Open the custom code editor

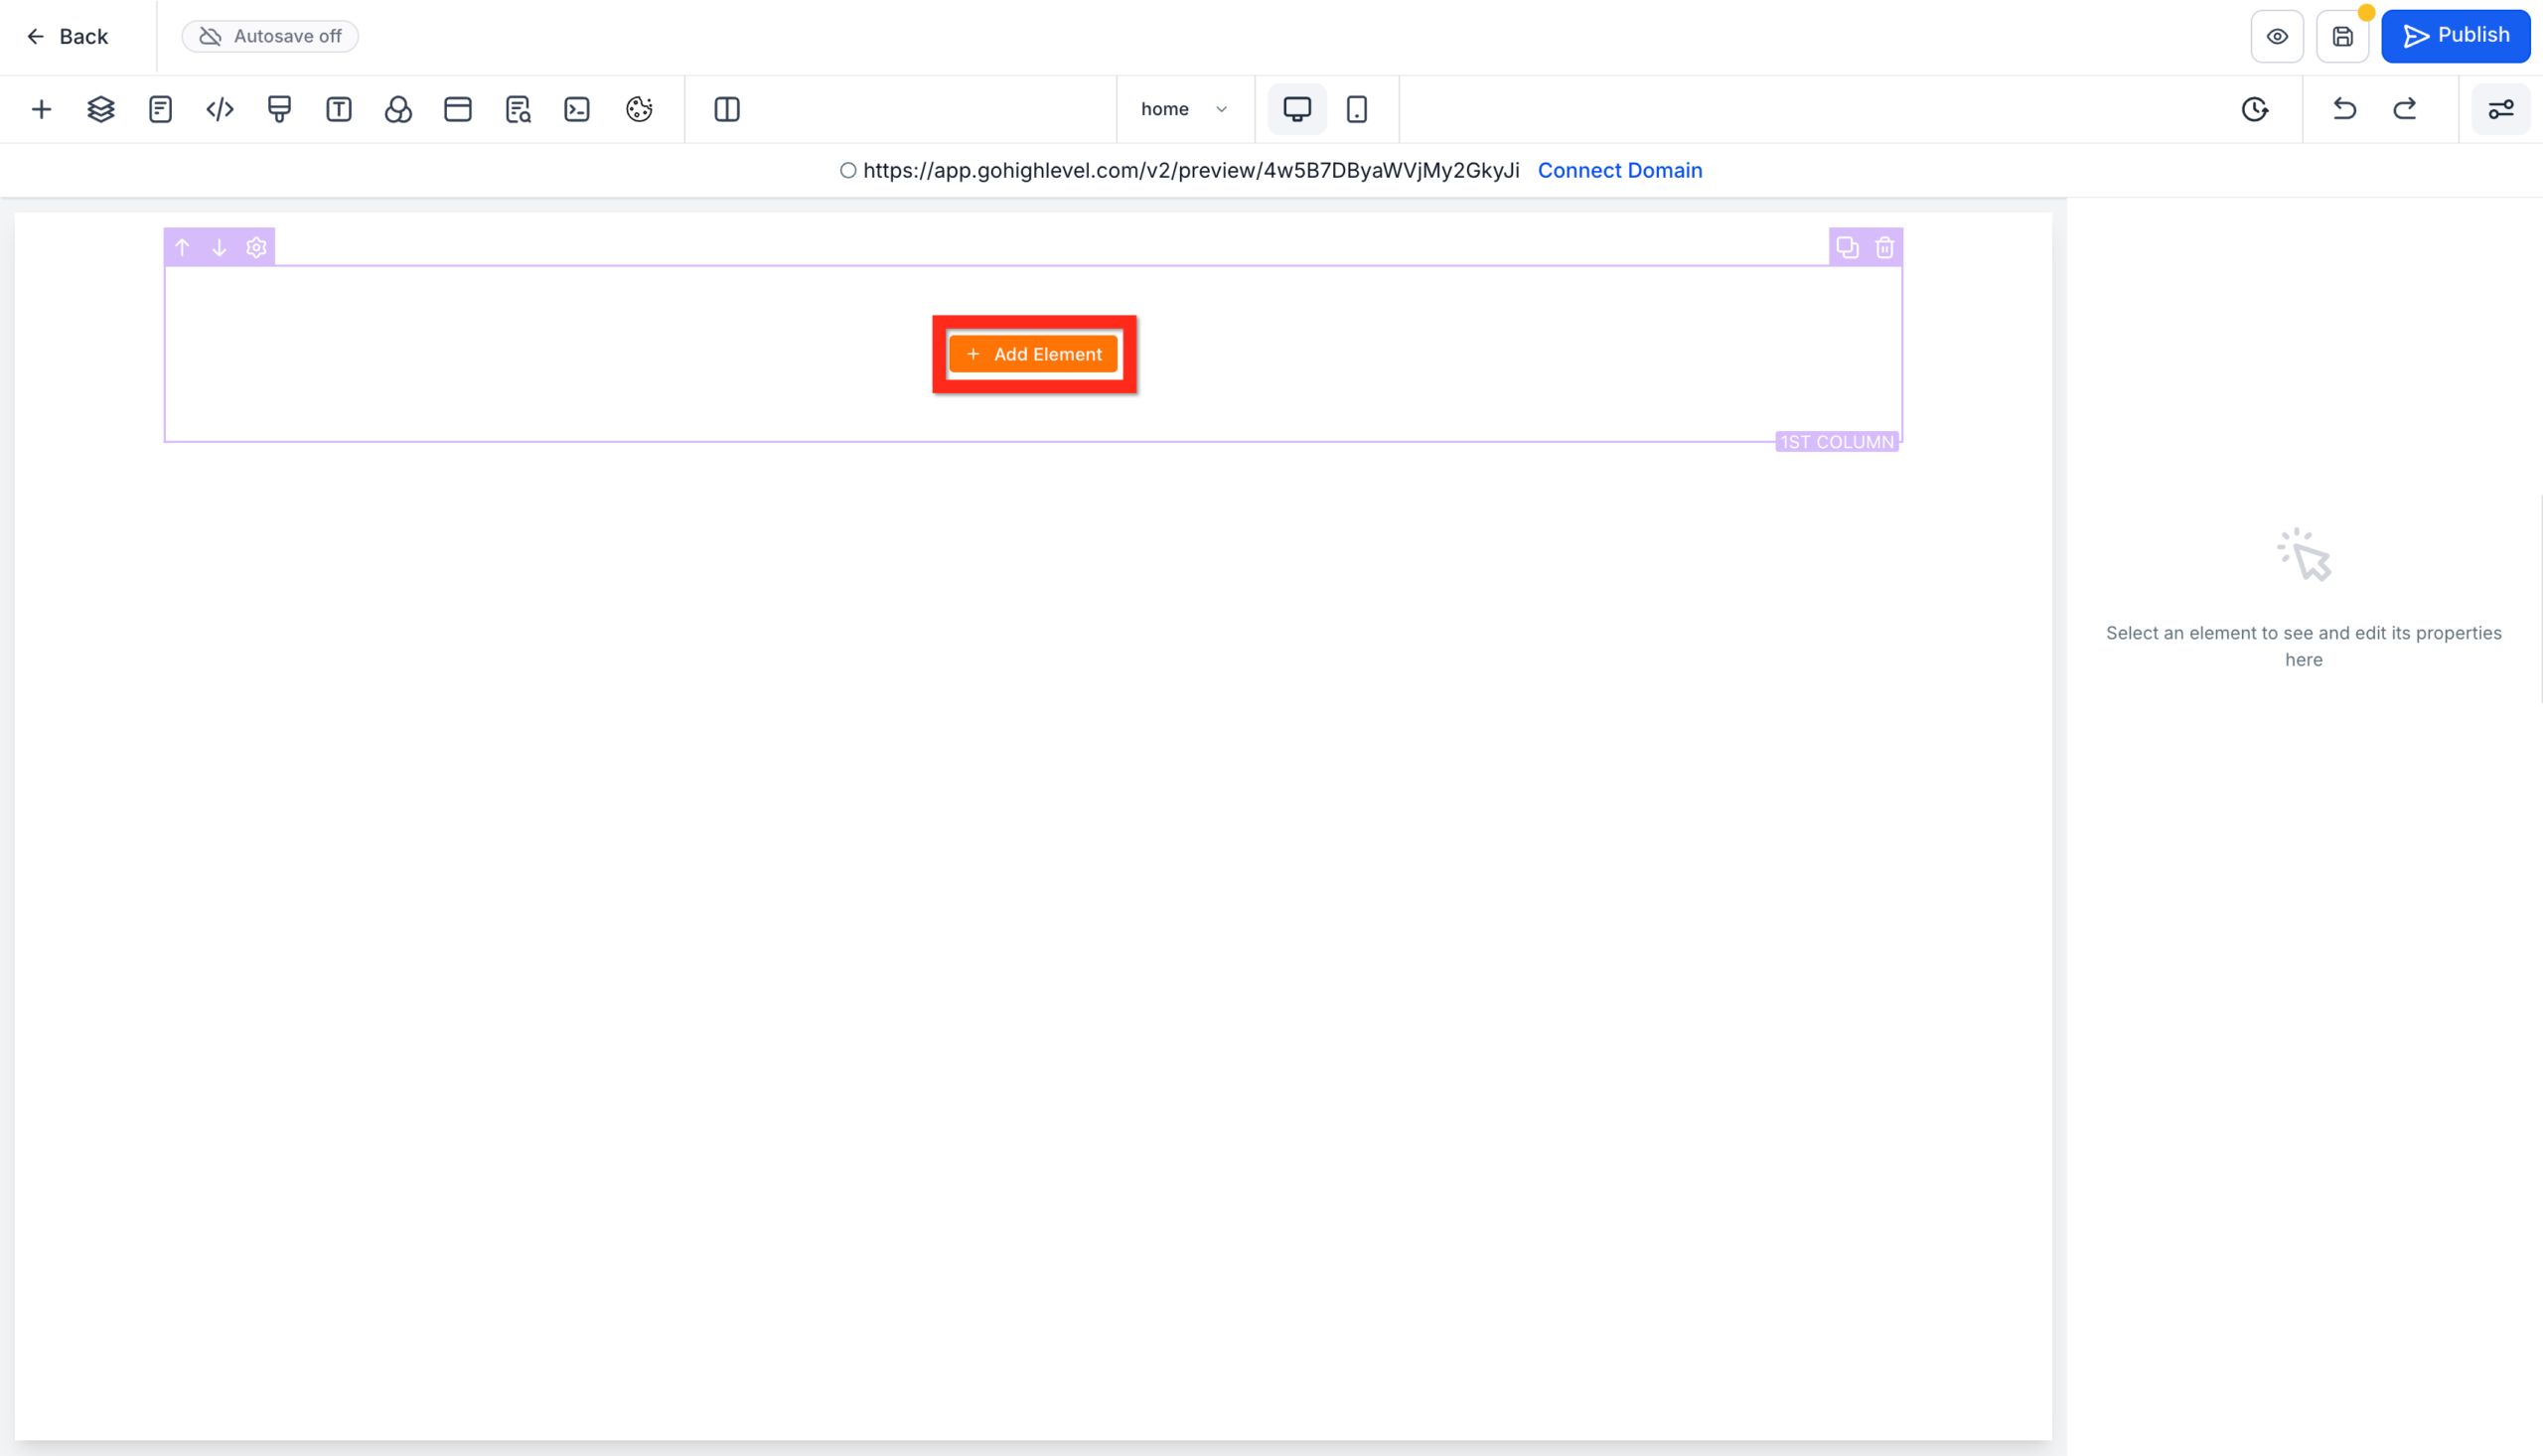click(x=219, y=109)
